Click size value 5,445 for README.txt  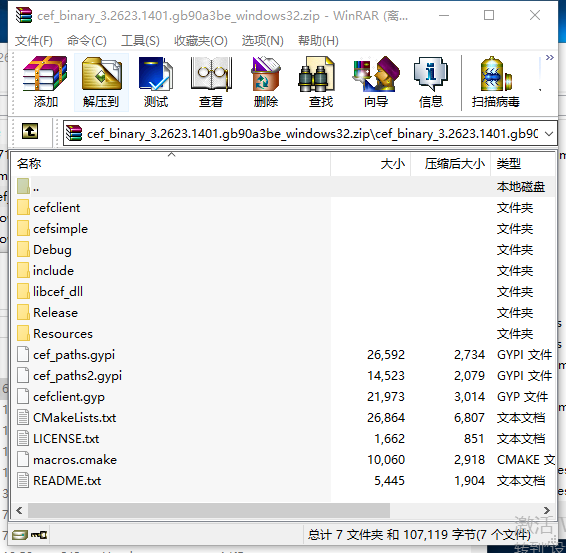click(x=389, y=480)
